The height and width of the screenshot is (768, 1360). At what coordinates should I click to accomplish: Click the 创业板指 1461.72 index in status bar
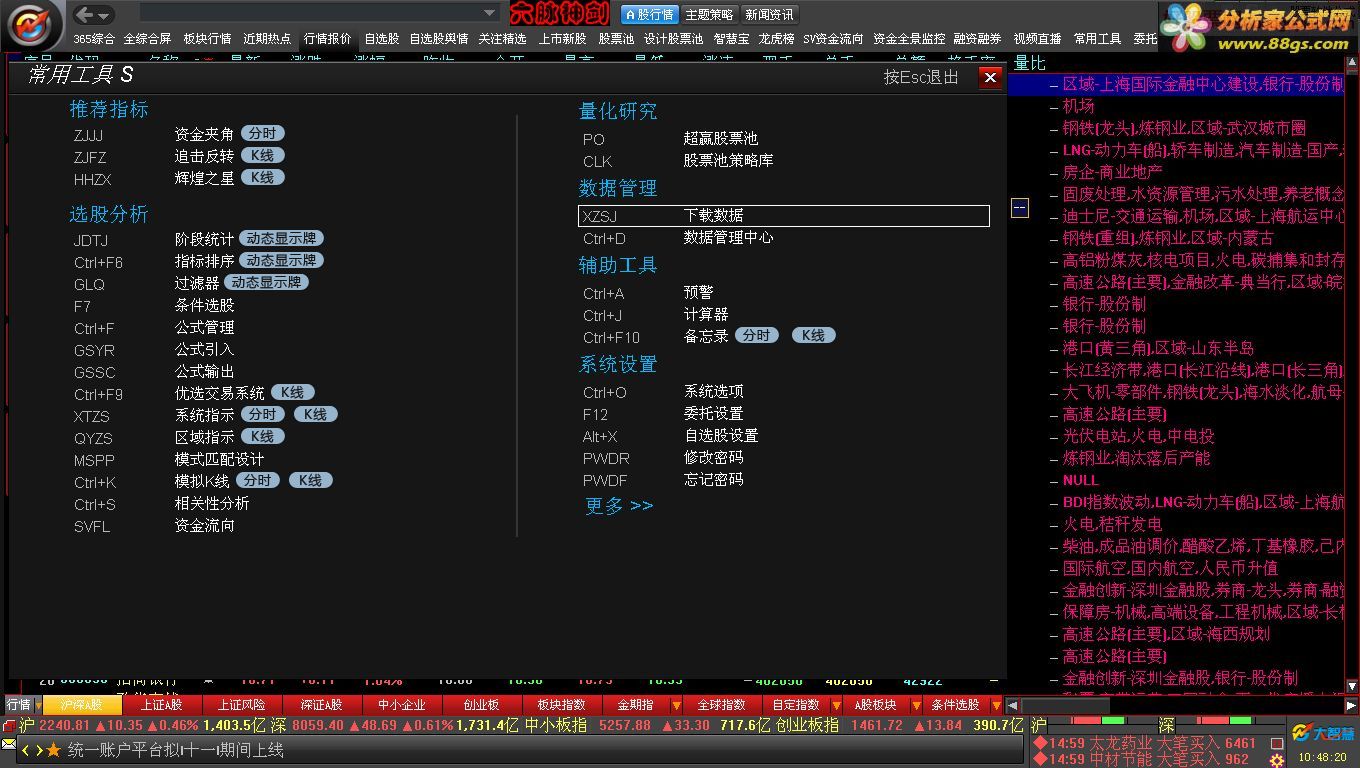click(840, 725)
